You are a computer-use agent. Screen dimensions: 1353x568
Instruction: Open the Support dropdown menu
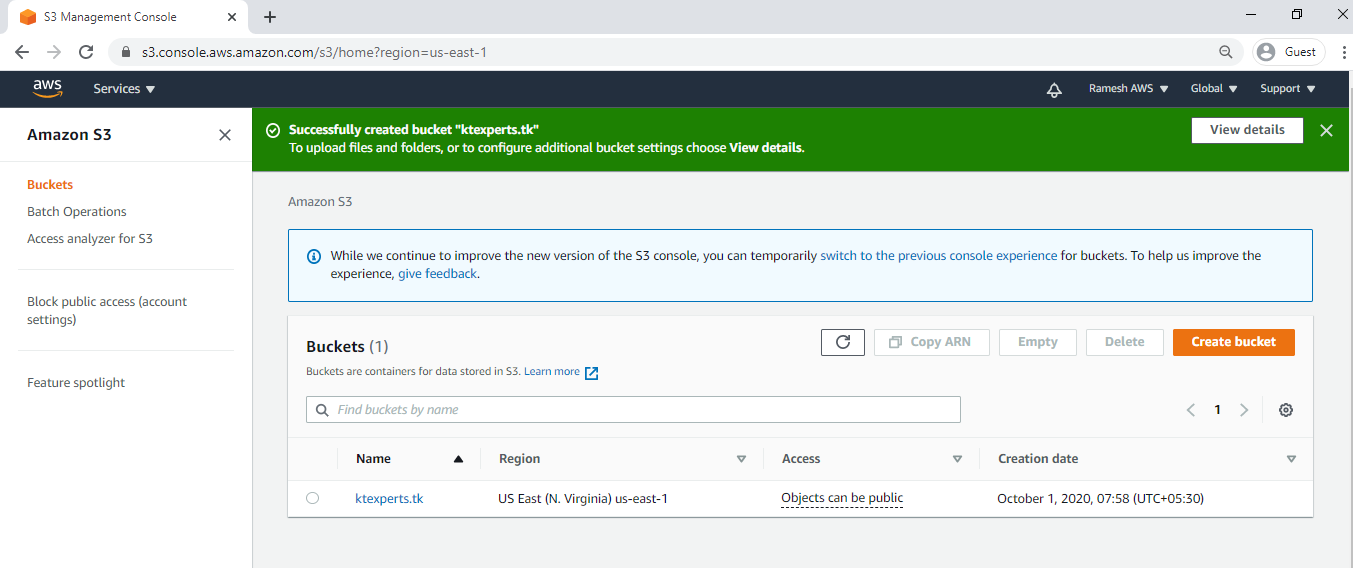[x=1288, y=89]
